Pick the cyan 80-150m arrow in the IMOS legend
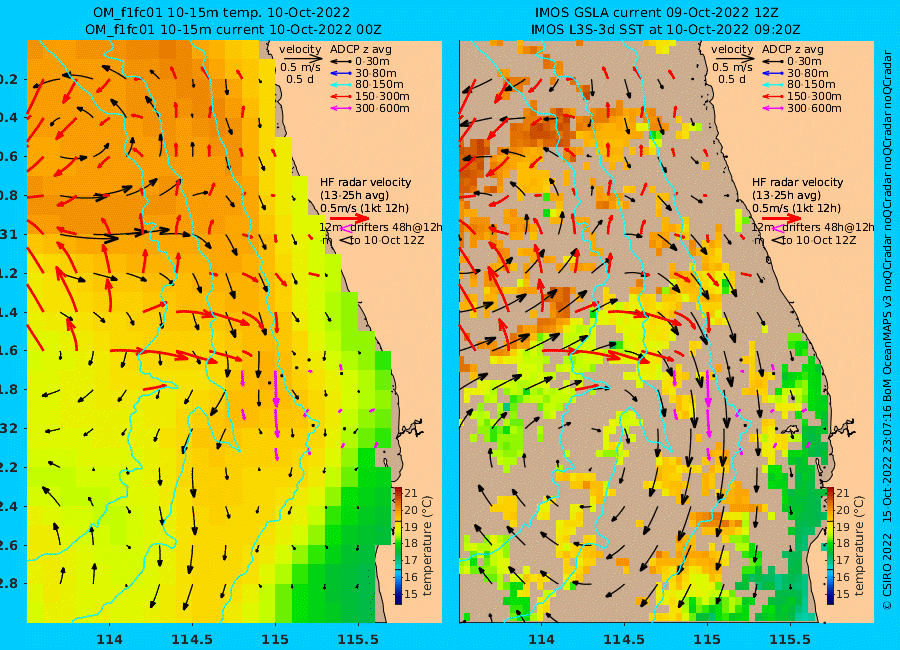 (x=773, y=84)
